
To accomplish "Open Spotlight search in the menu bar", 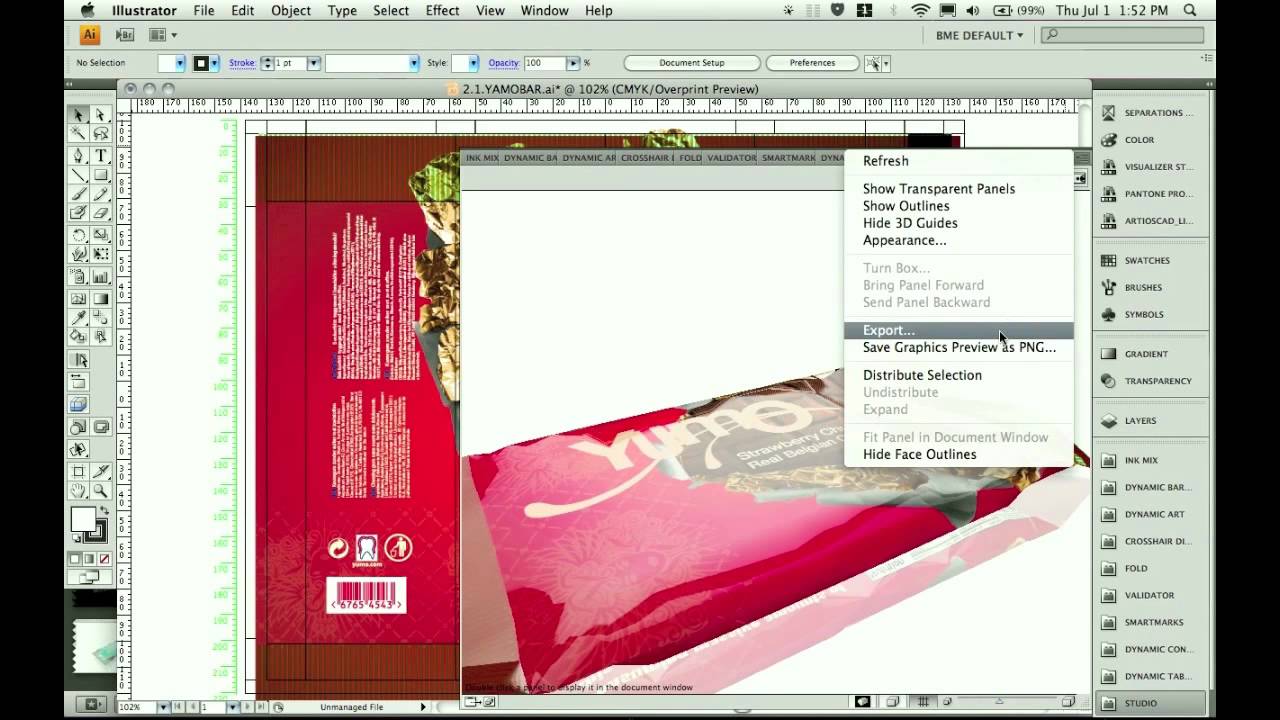I will [1190, 10].
